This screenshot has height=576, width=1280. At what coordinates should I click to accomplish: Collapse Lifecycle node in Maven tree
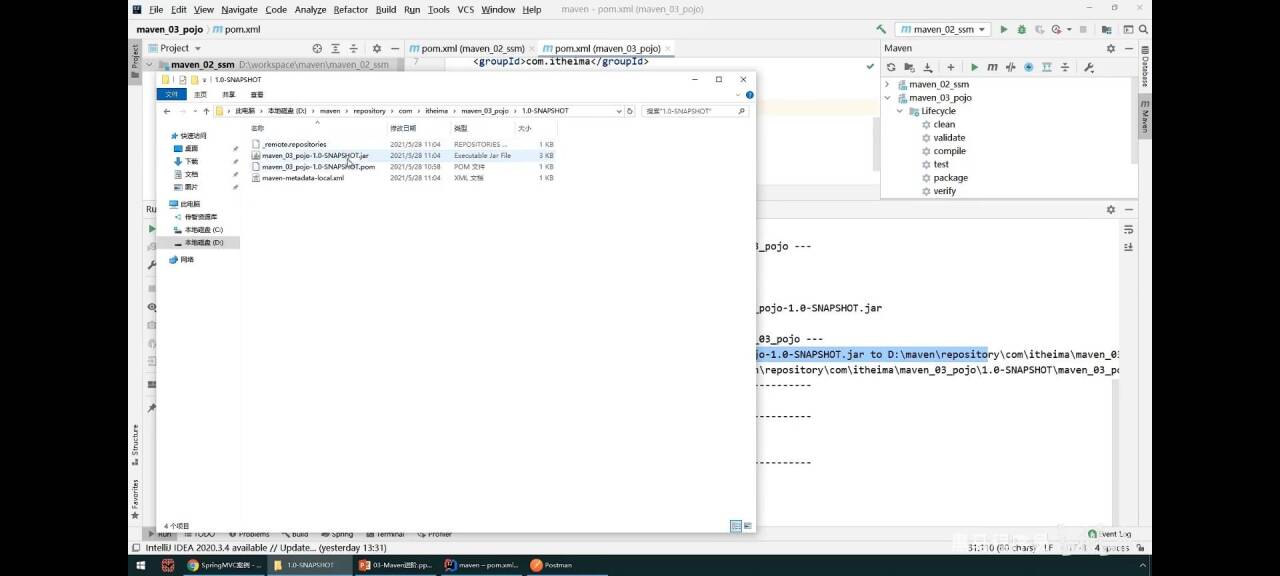pyautogui.click(x=900, y=111)
